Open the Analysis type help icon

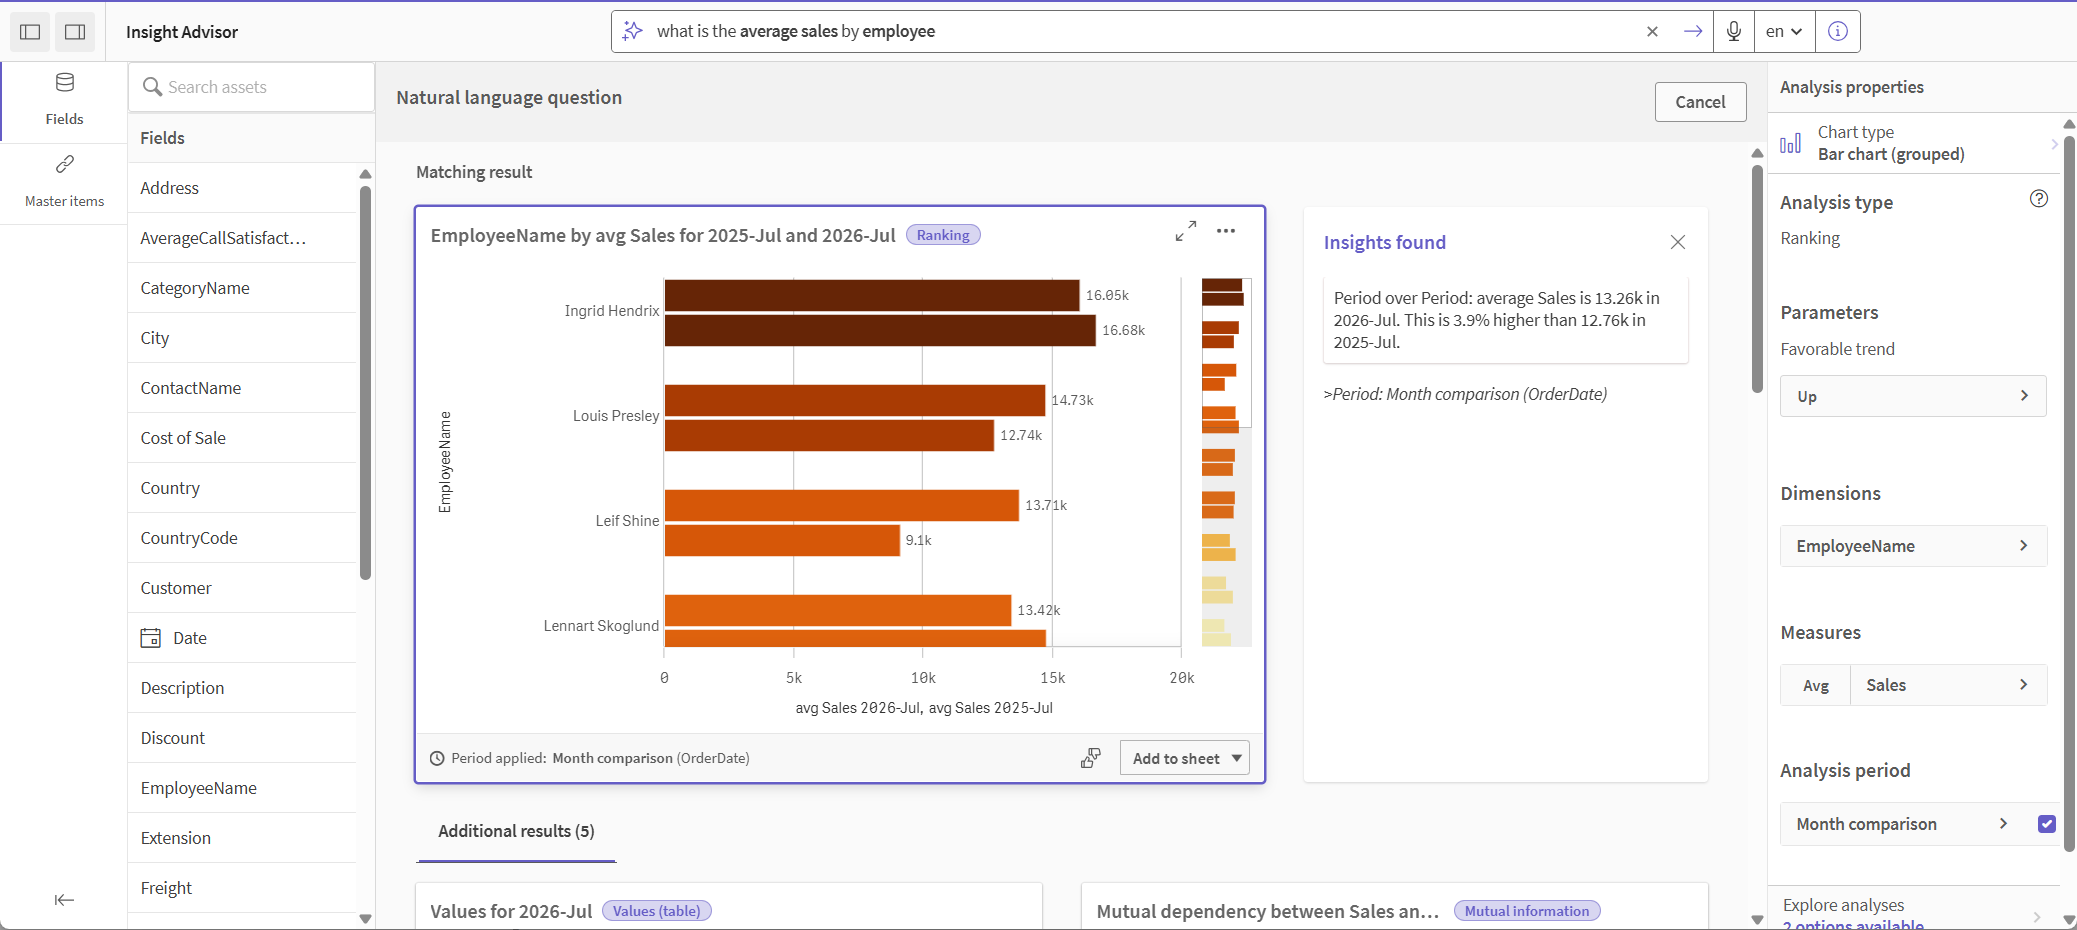(x=2039, y=199)
